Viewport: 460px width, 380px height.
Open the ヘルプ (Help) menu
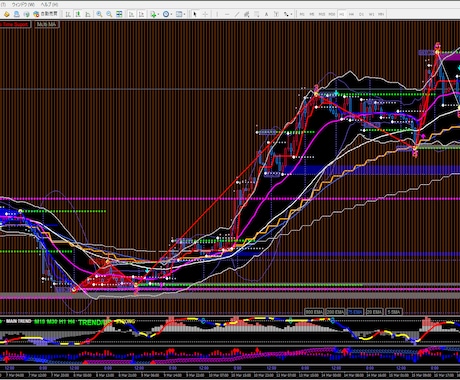(x=49, y=5)
